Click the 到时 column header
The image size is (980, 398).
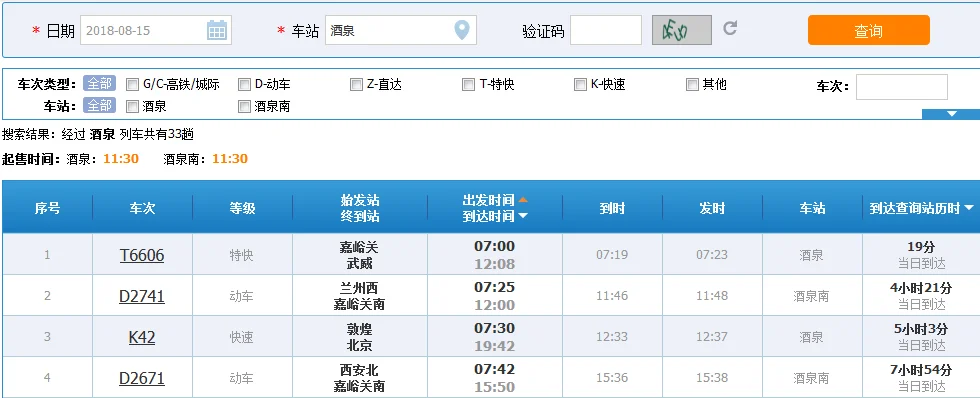click(612, 208)
